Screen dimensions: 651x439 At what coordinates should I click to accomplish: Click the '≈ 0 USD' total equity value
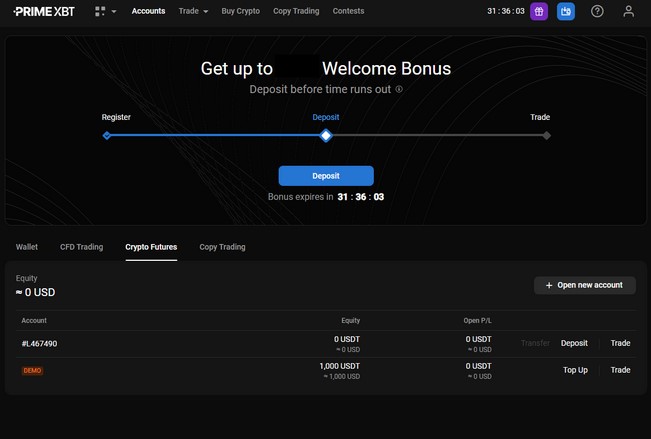pos(35,292)
